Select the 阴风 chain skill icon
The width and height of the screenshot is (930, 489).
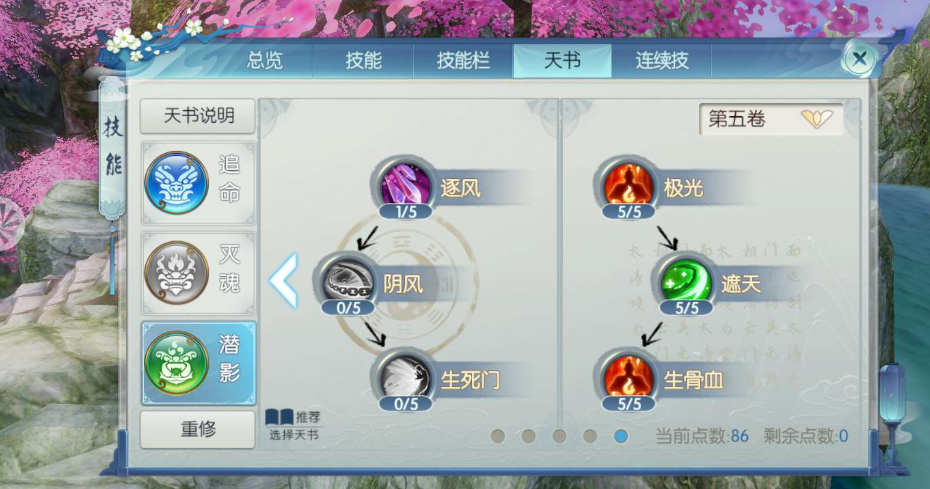tap(348, 281)
